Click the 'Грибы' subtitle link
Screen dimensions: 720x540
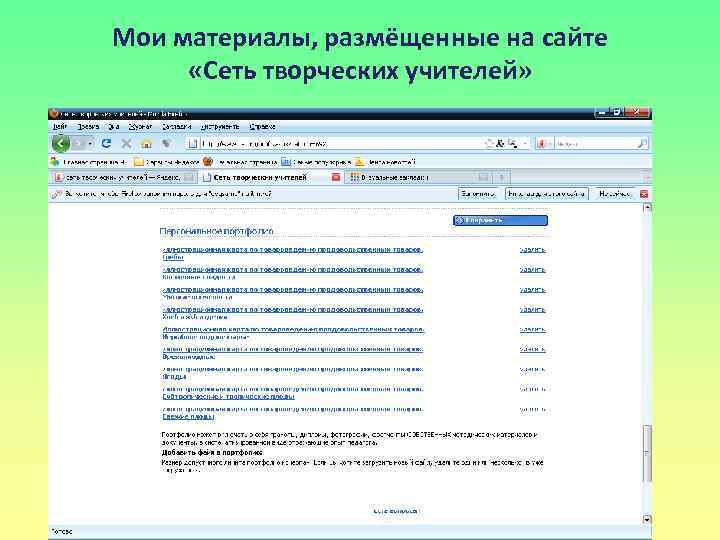(x=173, y=258)
